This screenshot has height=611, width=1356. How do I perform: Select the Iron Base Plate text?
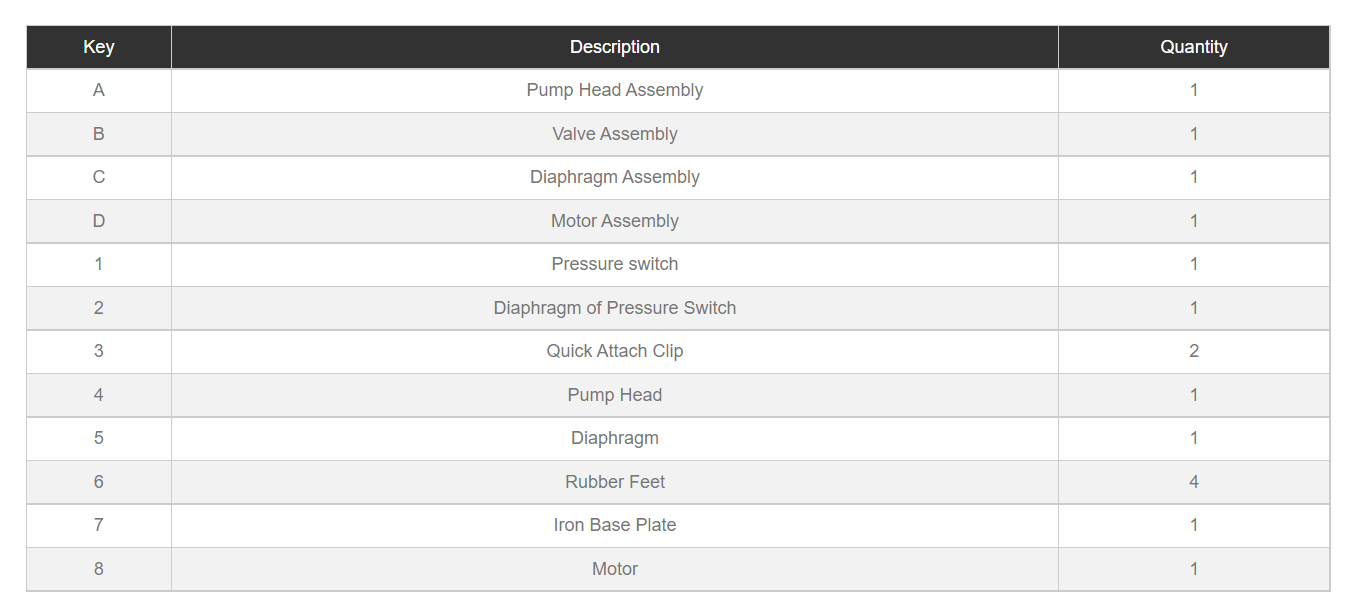(x=615, y=525)
